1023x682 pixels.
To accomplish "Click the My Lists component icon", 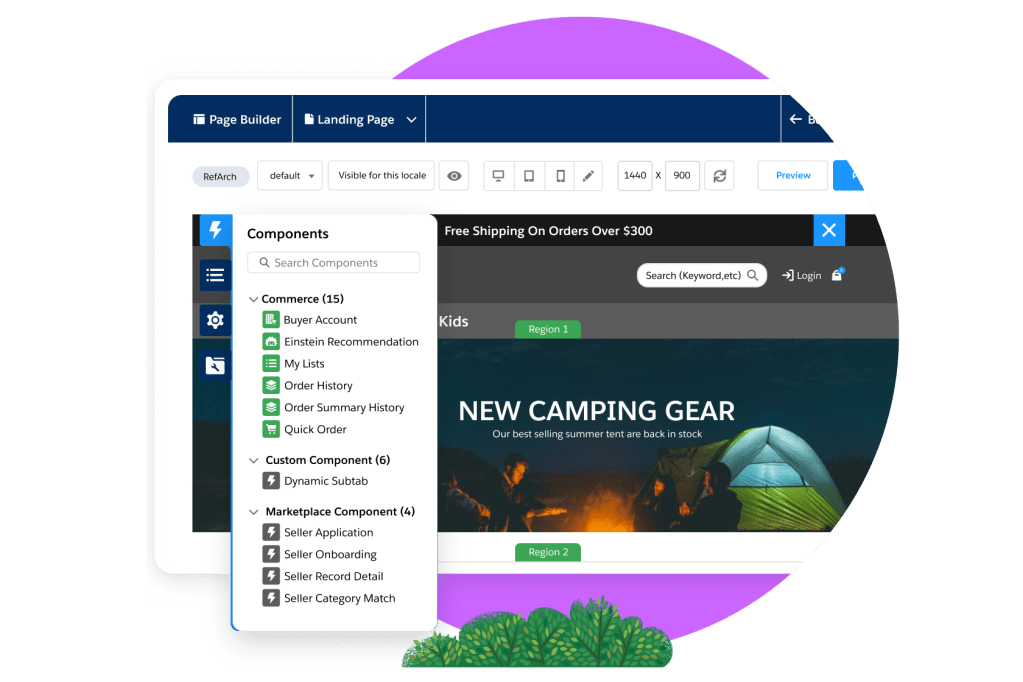I will 271,364.
